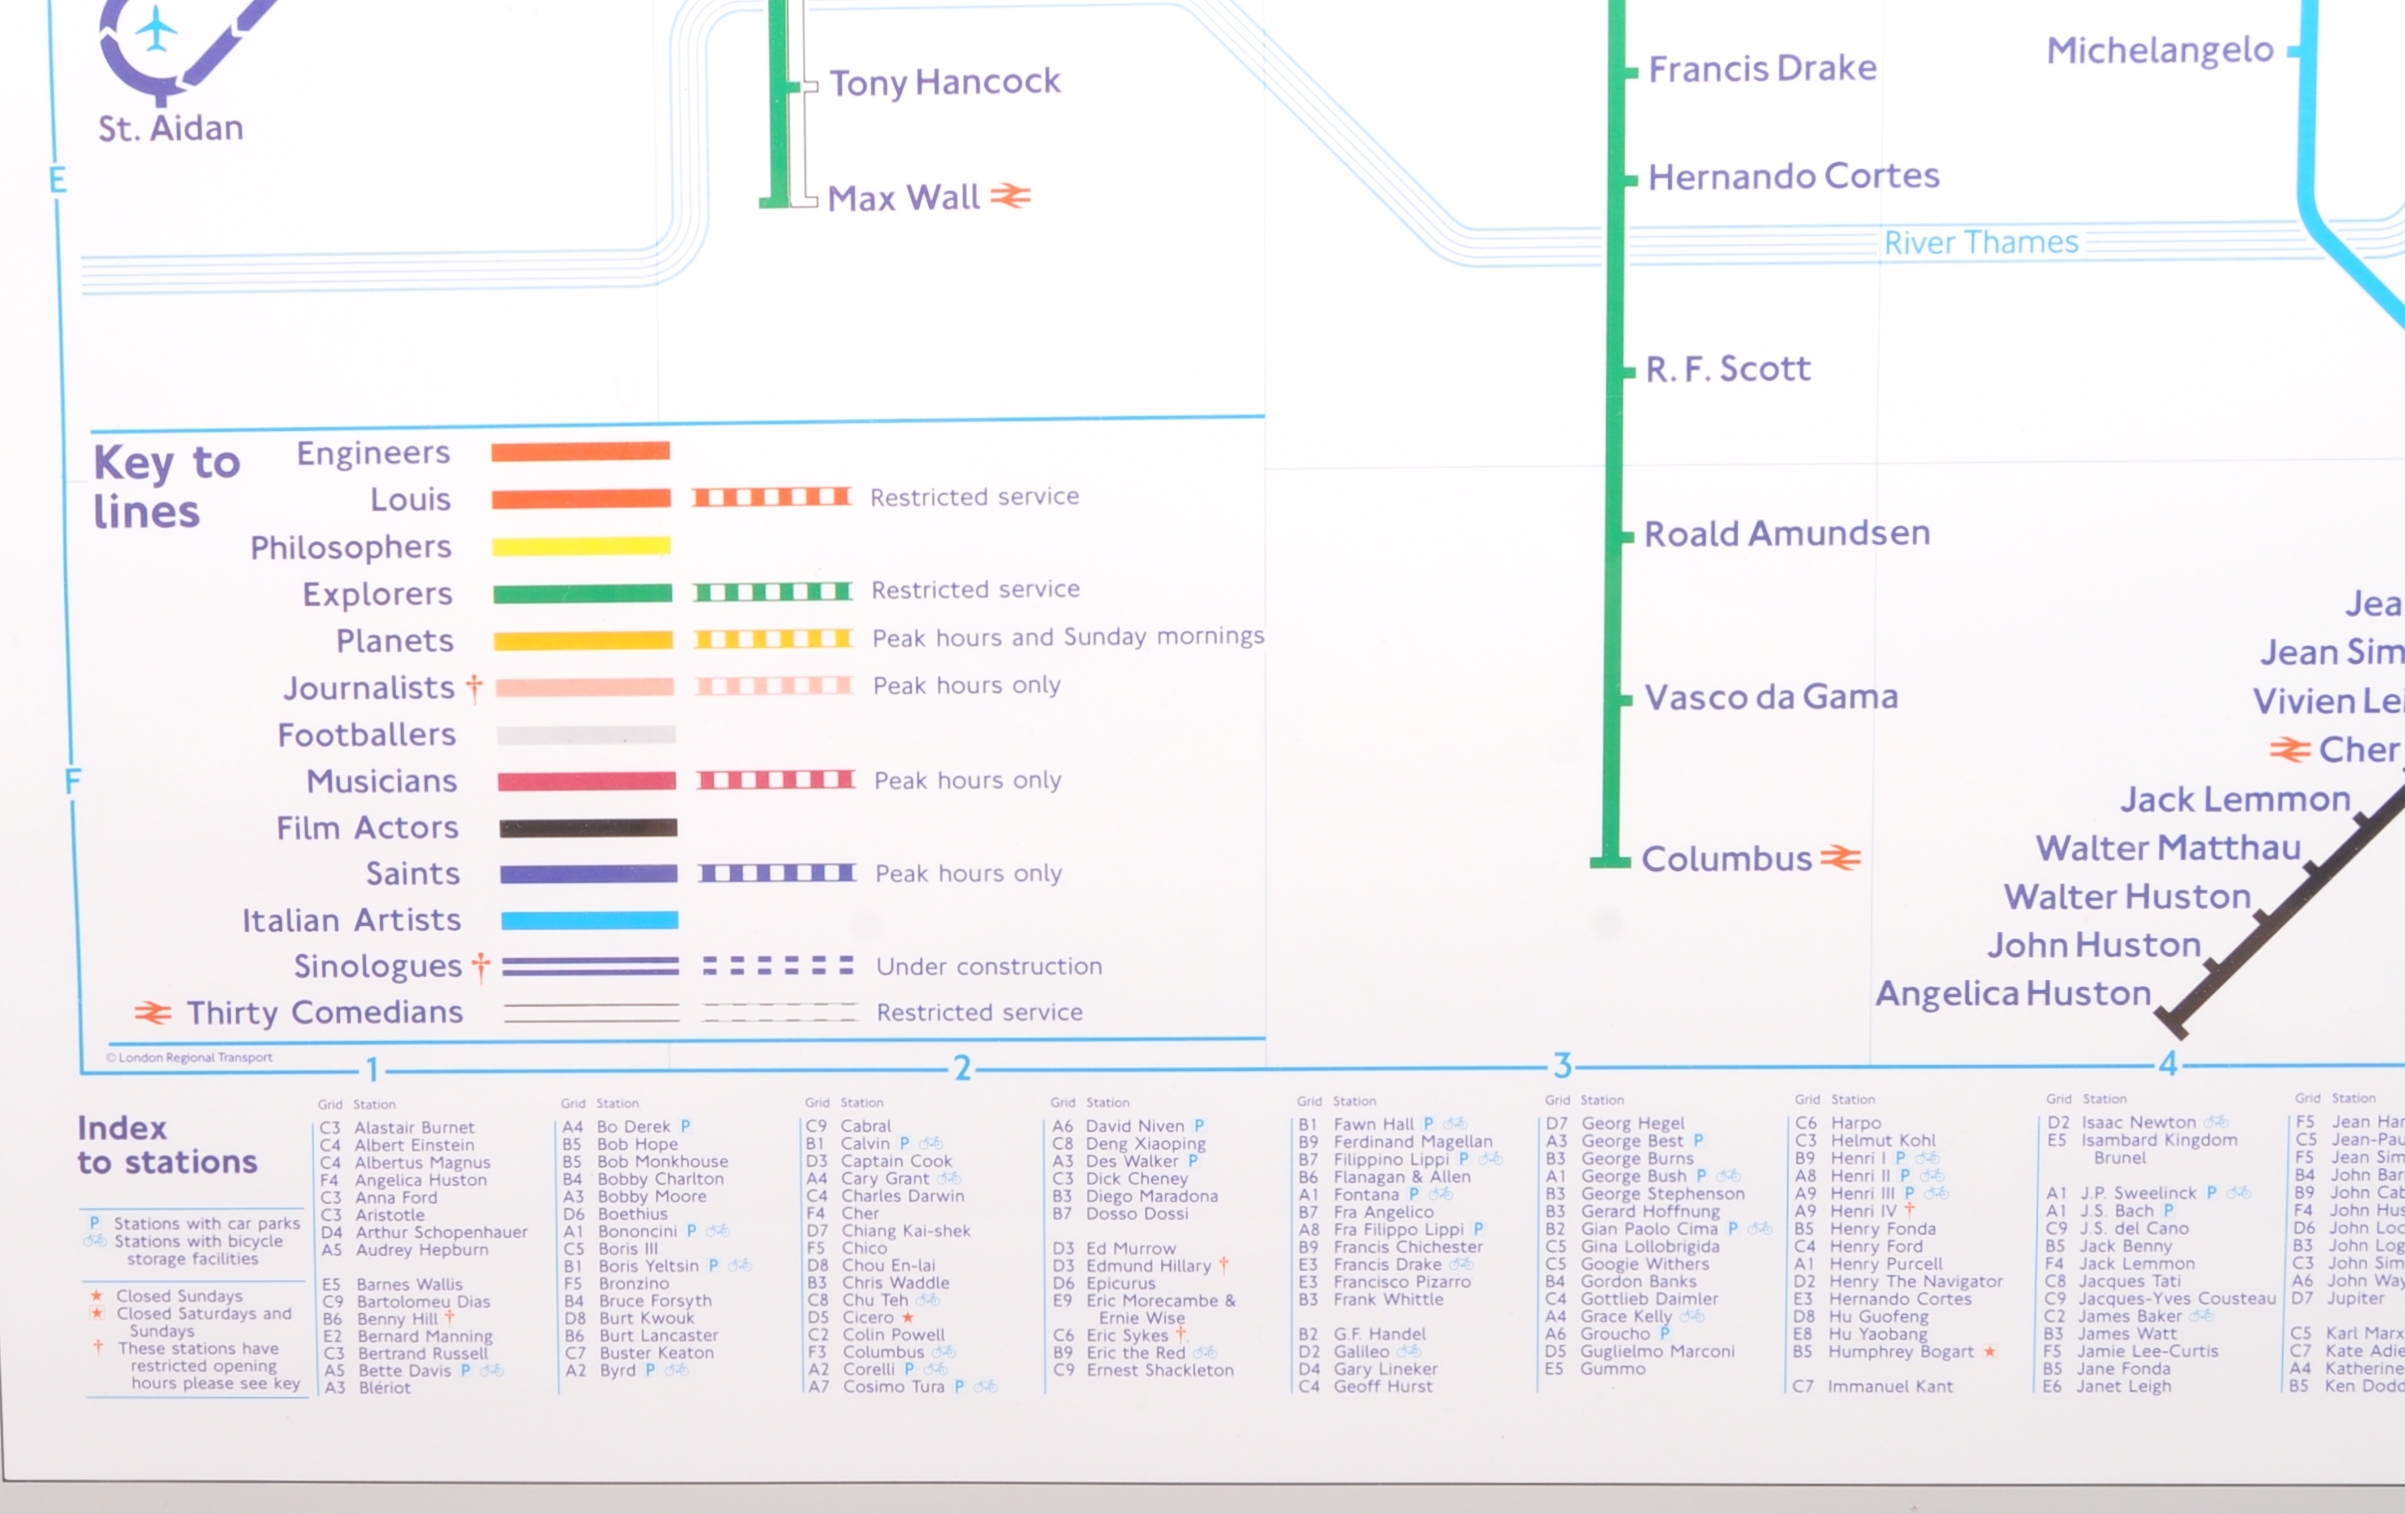Click the rail symbol left of Cher
This screenshot has width=2405, height=1514.
[2289, 749]
